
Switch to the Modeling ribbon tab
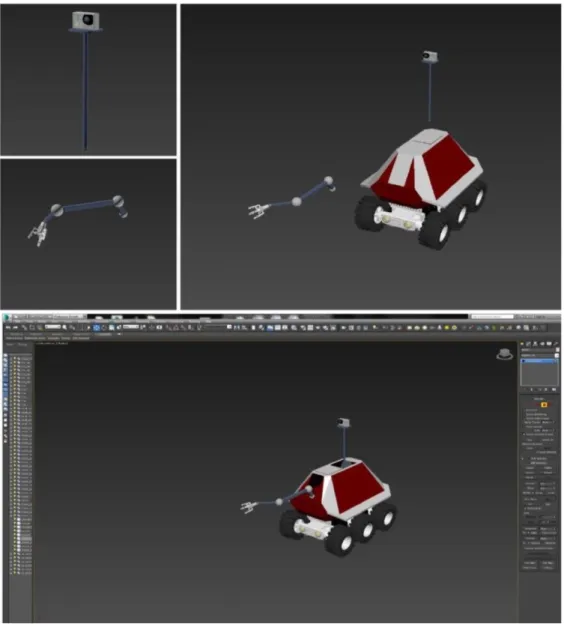tap(15, 334)
